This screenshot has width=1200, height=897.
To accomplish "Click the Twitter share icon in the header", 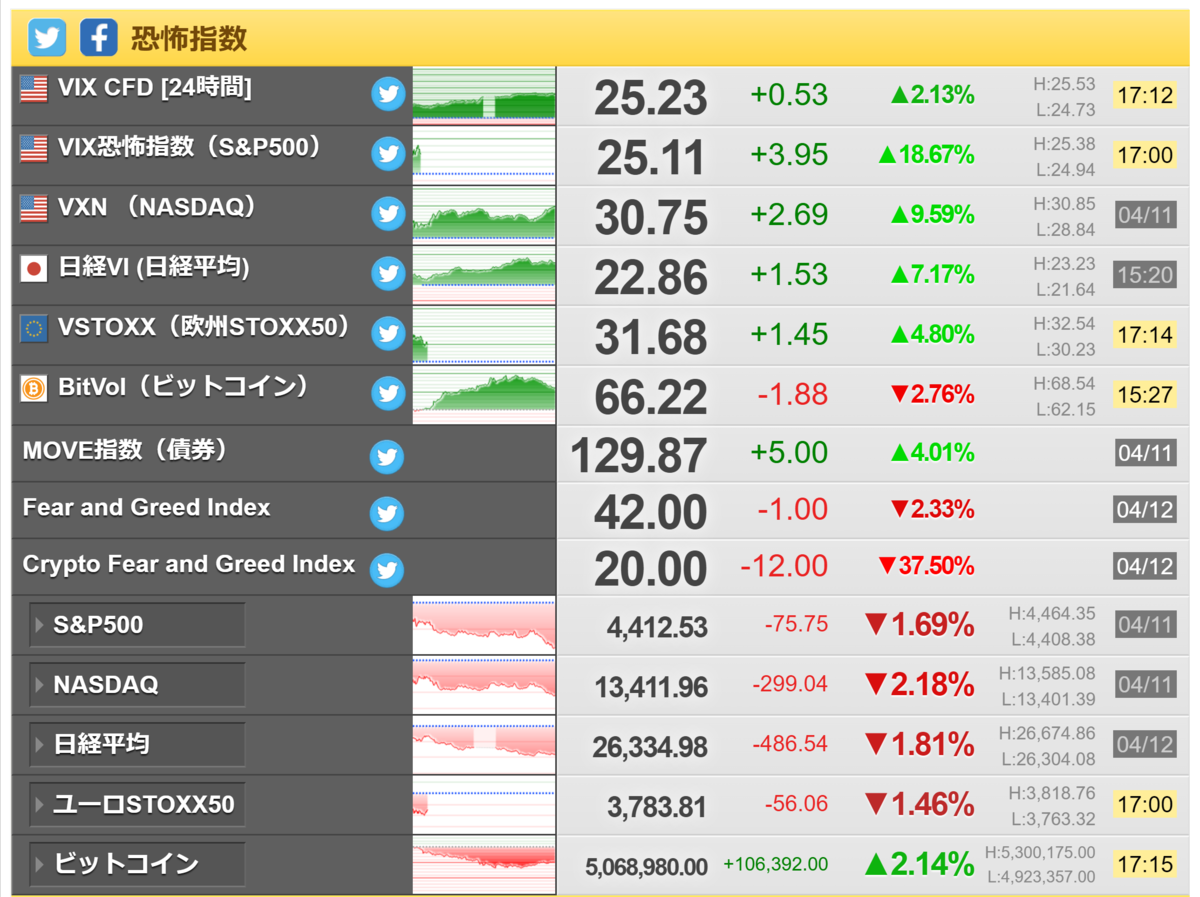I will (x=46, y=38).
